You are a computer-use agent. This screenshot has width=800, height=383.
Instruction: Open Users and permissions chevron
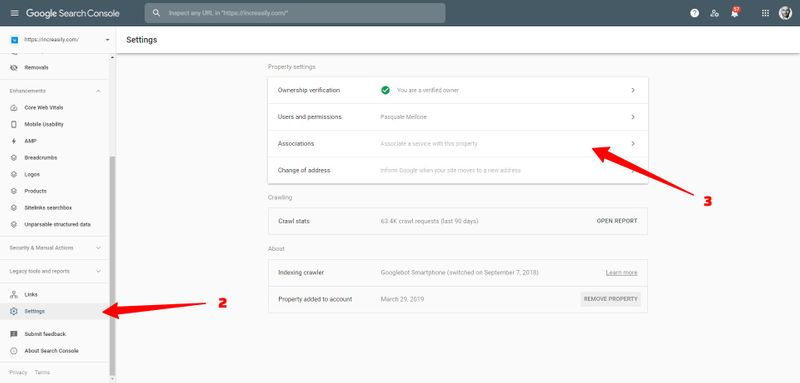633,117
